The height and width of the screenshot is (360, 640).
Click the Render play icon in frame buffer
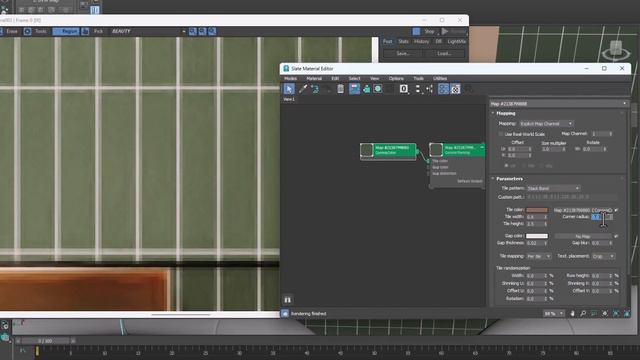(x=445, y=31)
